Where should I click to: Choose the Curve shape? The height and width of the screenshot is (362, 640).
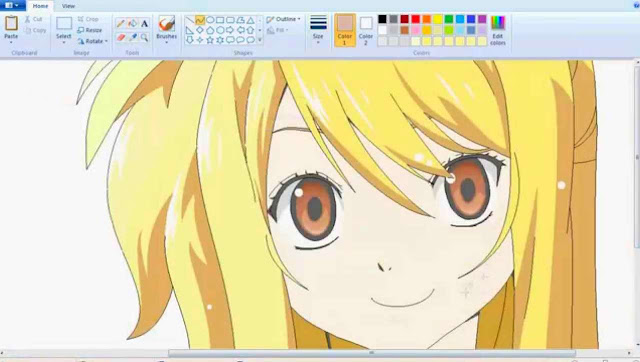pyautogui.click(x=200, y=20)
